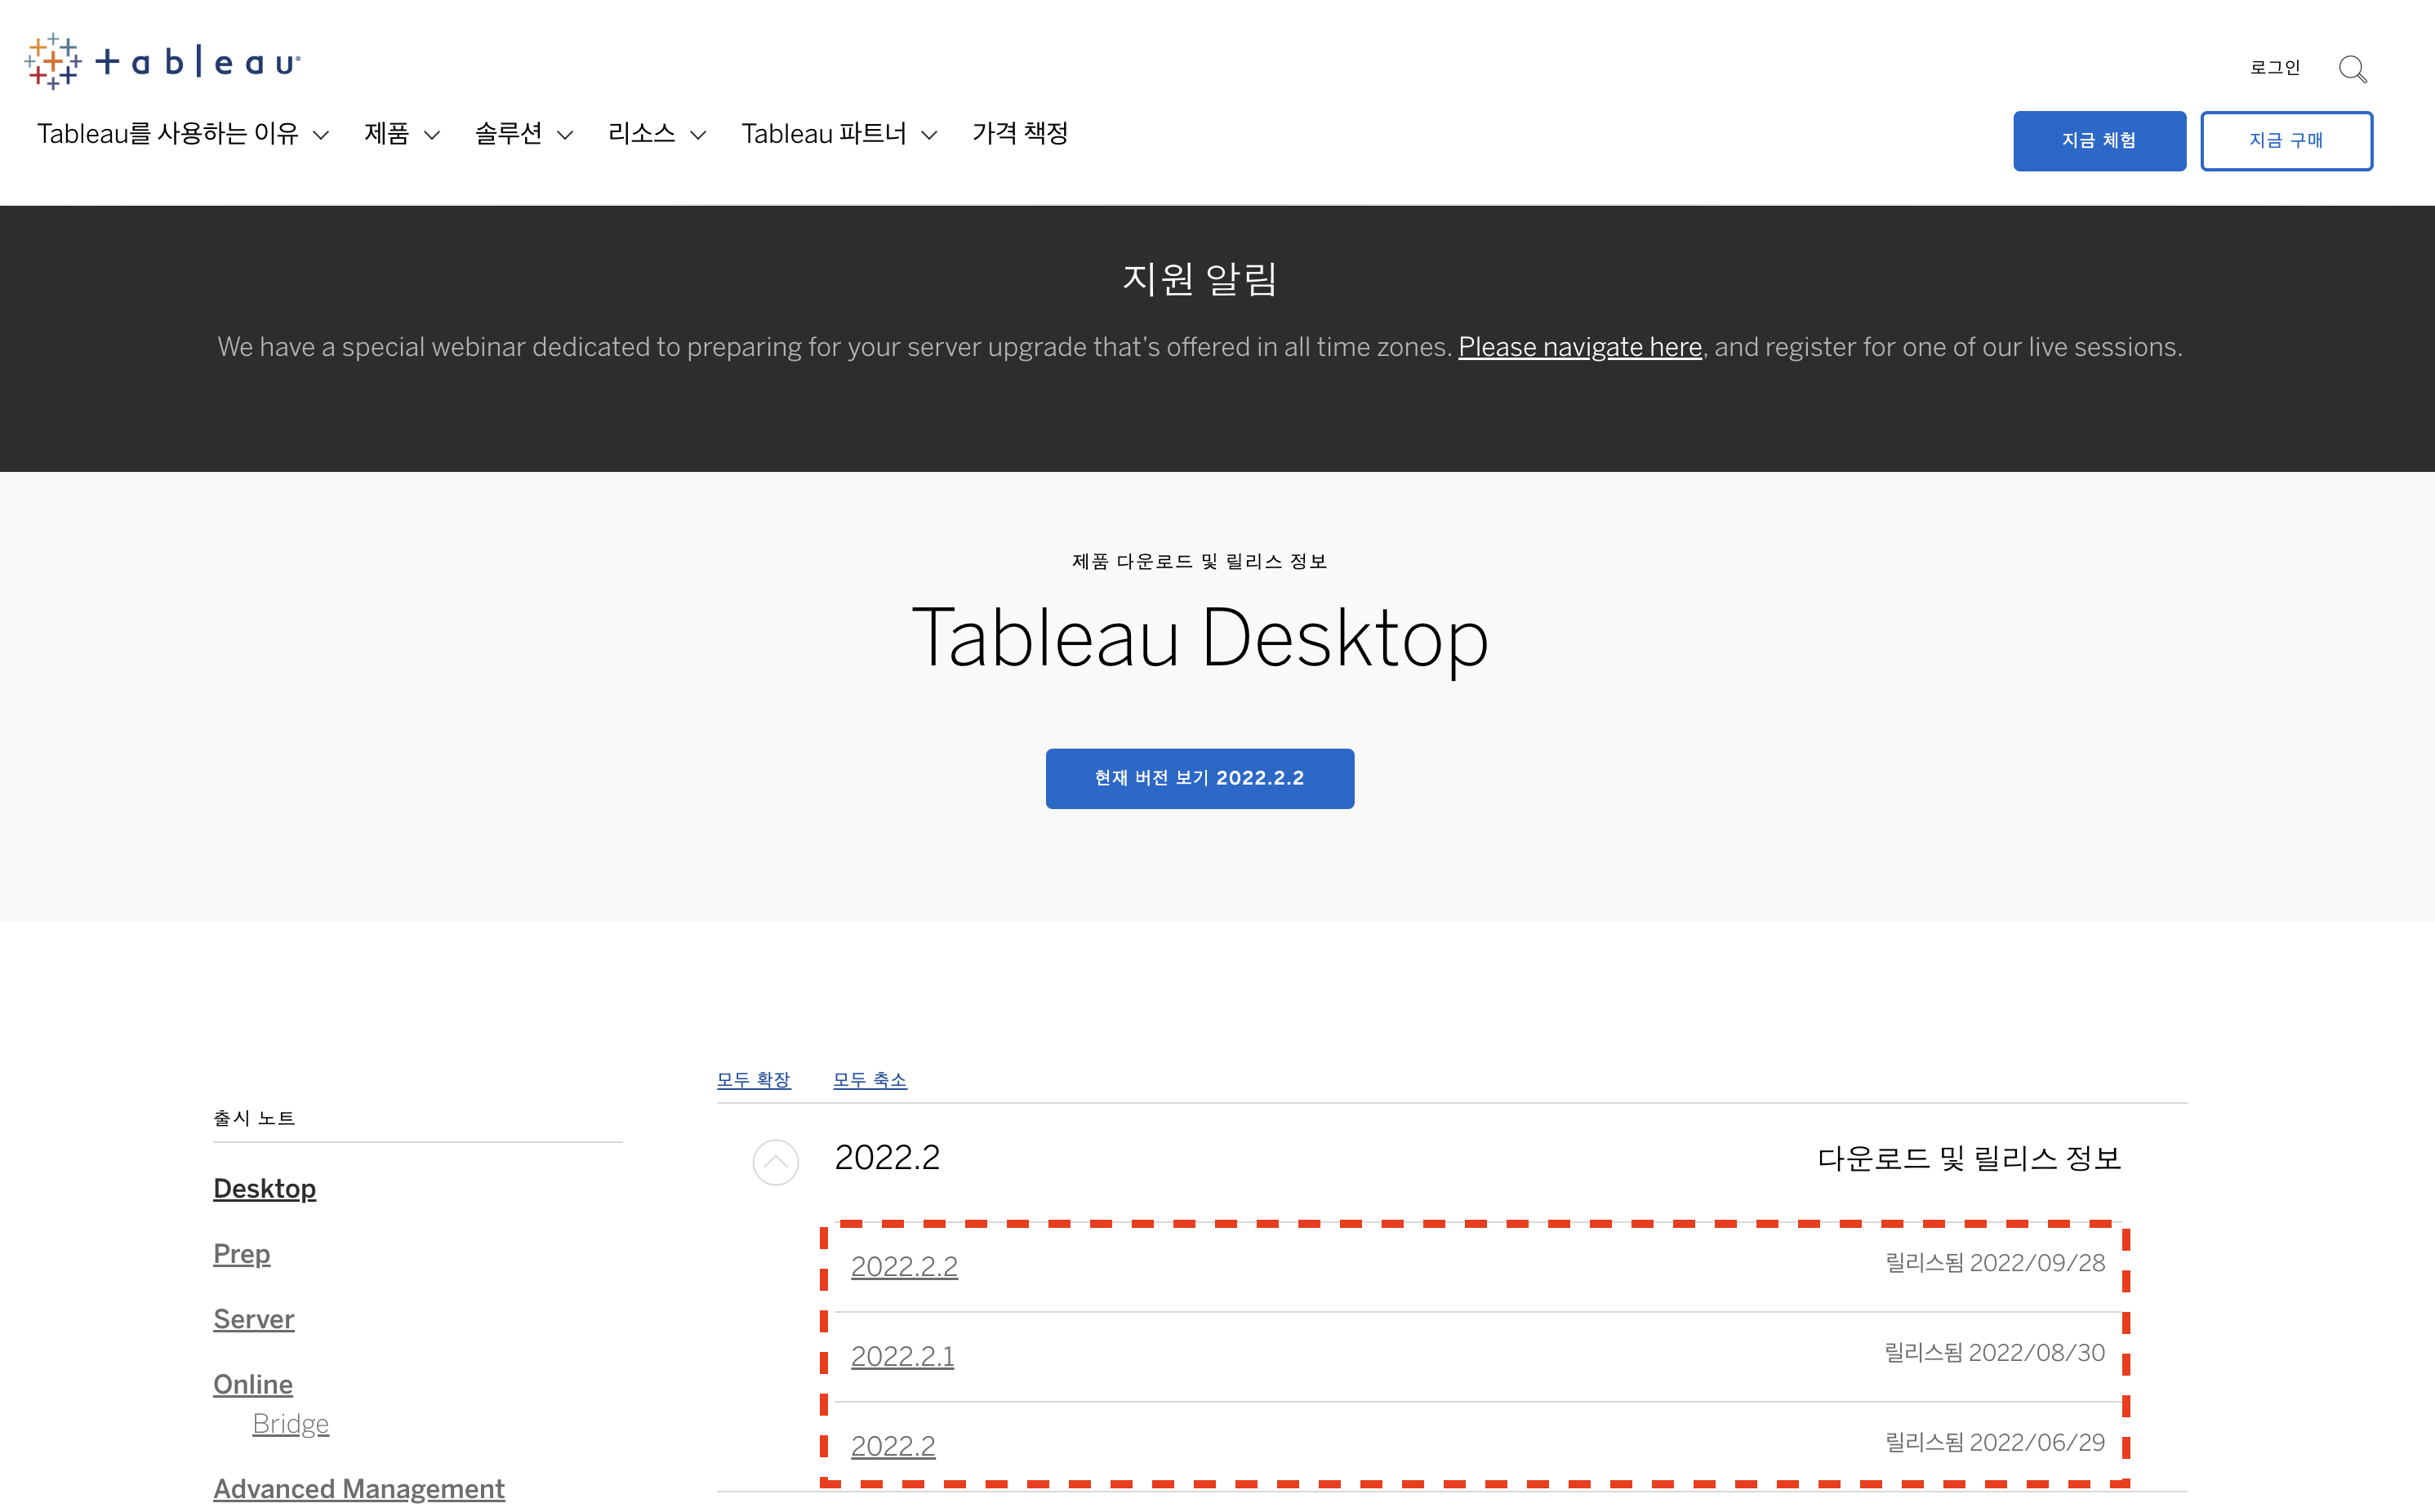Click 현재 버전 보기 2022.2.2 button
This screenshot has width=2435, height=1512.
1199,778
